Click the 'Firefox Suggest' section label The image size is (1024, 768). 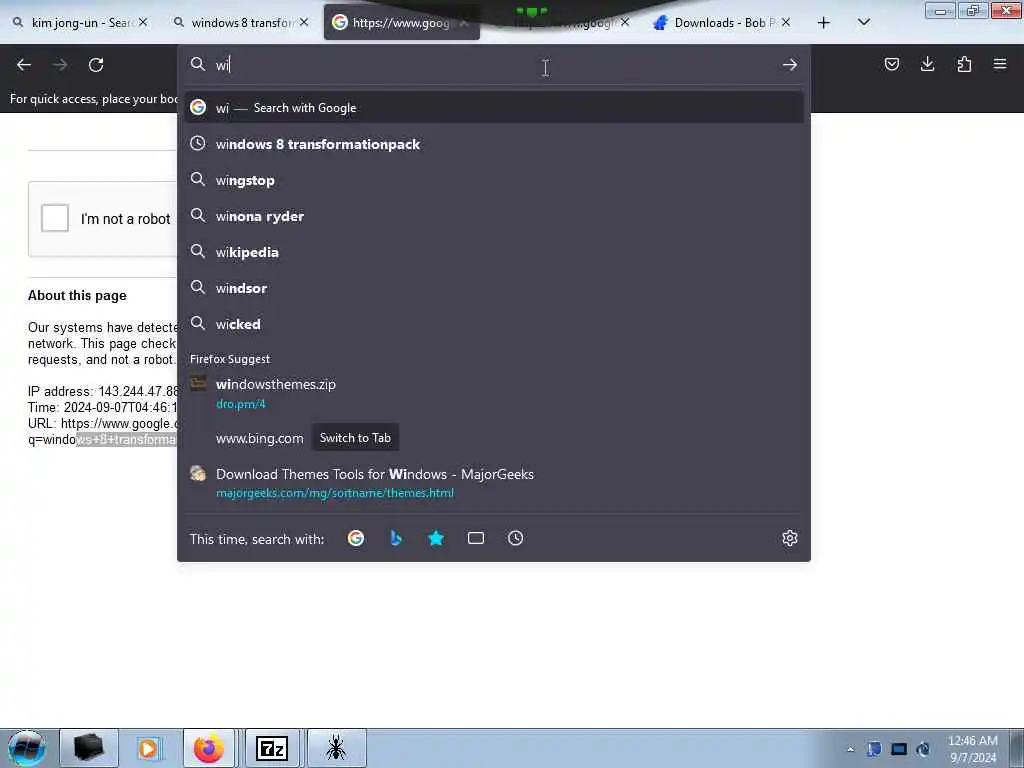[230, 359]
